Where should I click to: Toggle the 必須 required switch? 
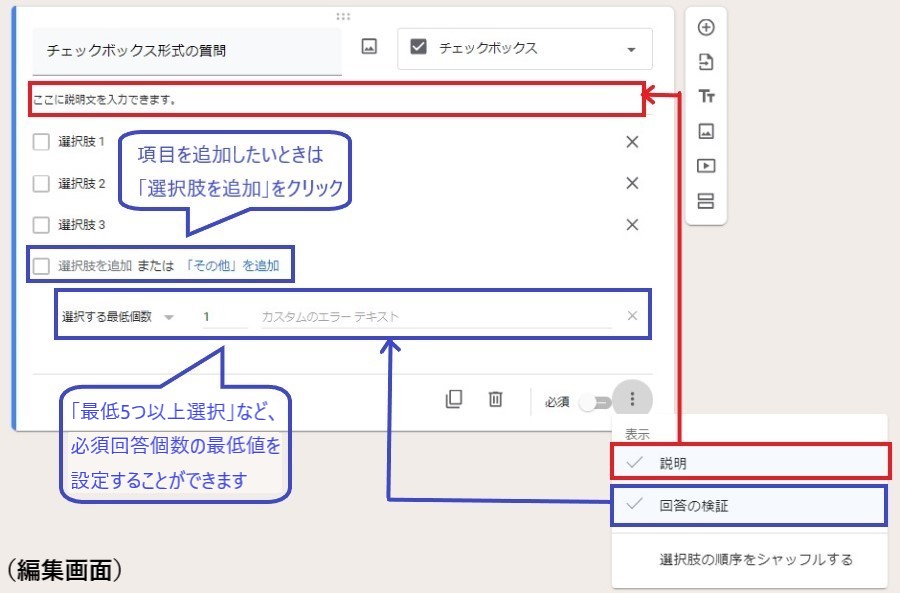pos(600,401)
